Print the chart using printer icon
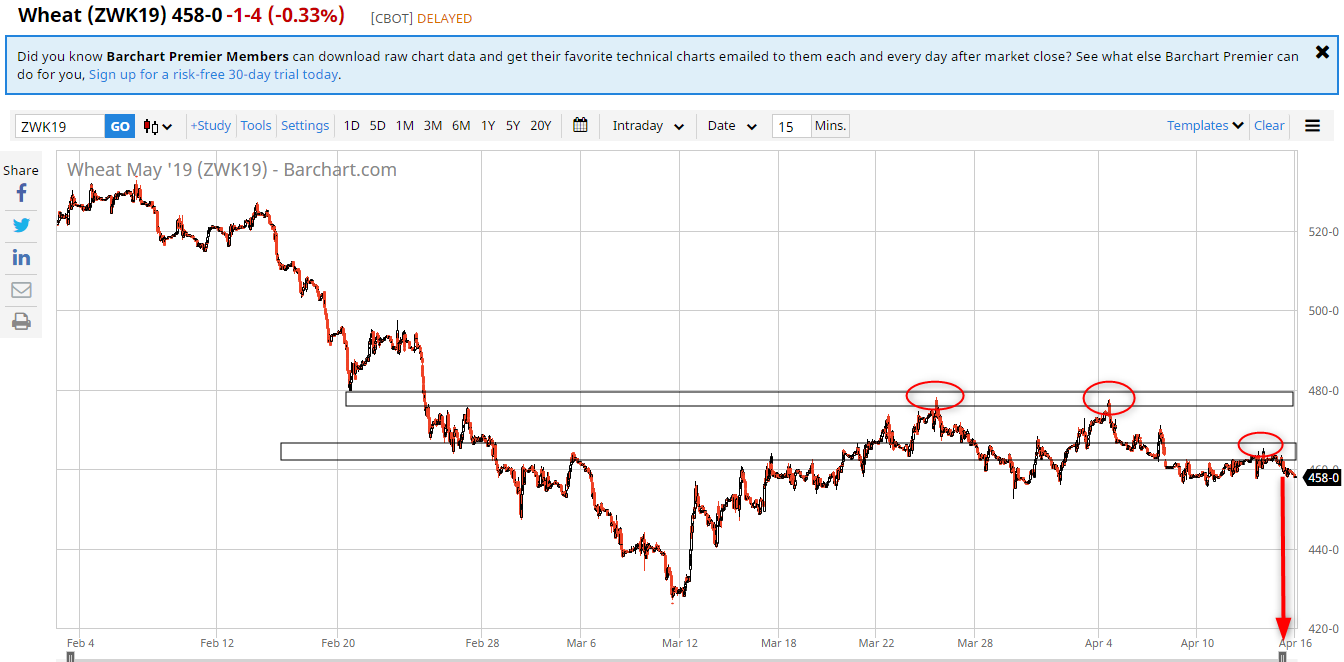This screenshot has width=1344, height=662. click(21, 322)
